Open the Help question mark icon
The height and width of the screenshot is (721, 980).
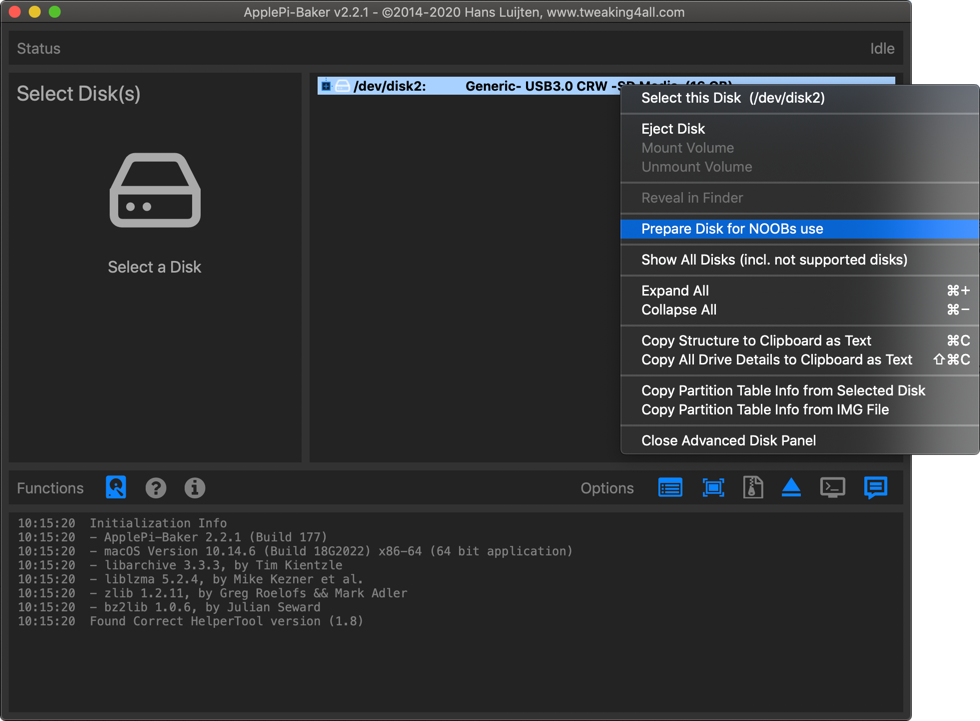click(x=156, y=487)
